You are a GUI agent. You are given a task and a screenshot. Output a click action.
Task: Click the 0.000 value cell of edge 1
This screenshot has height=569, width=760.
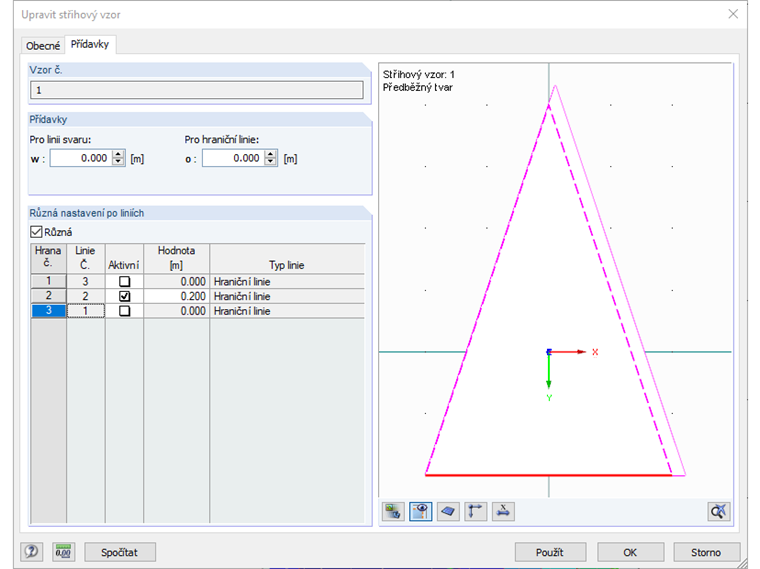pyautogui.click(x=176, y=281)
